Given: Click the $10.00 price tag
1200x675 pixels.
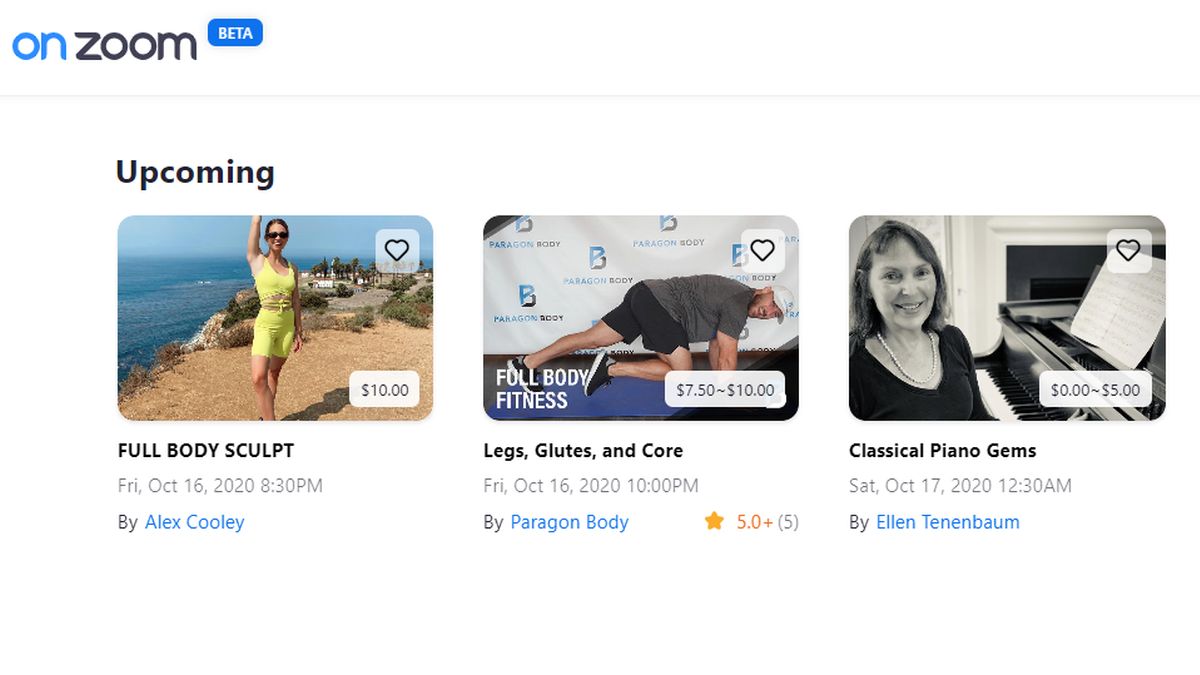Looking at the screenshot, I should point(384,390).
